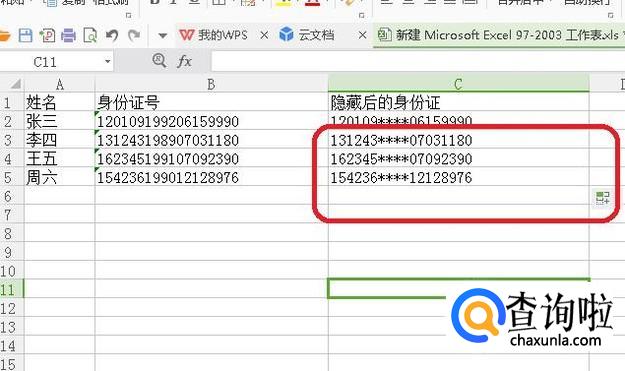Expand the quick access toolbar dropdown arrow
This screenshot has width=625, height=371.
click(162, 36)
